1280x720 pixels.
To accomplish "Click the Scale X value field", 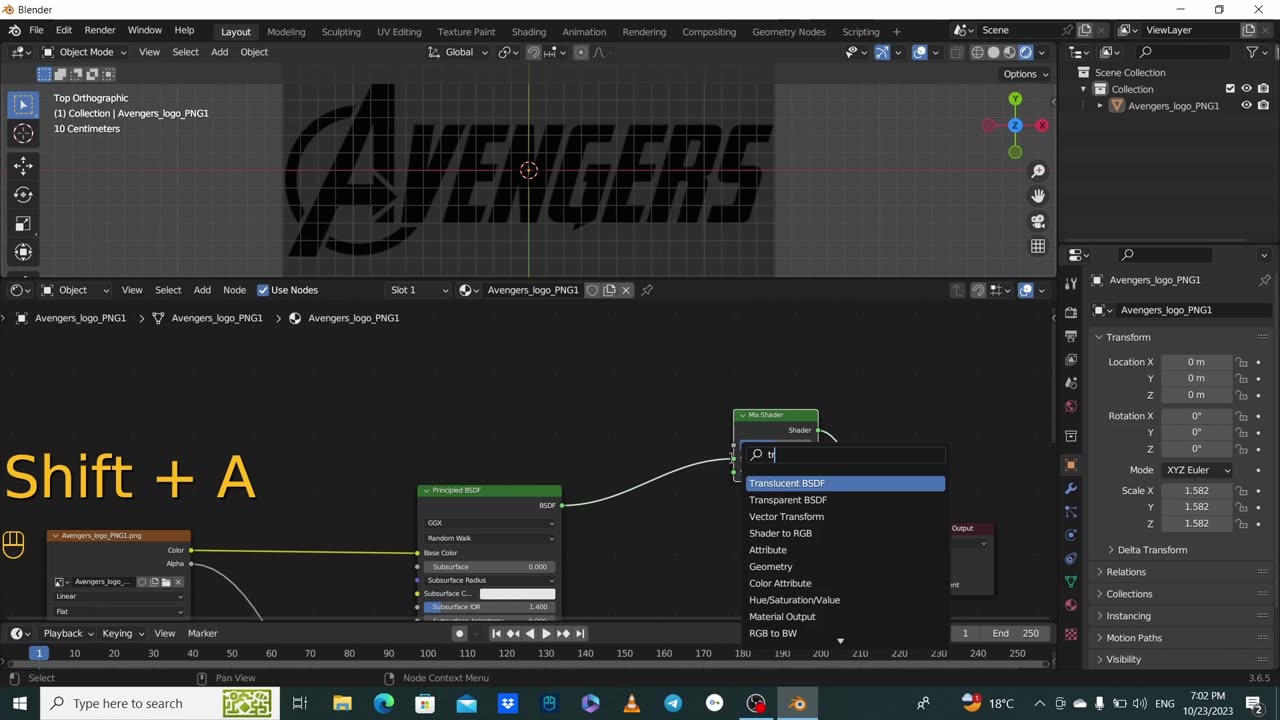I will [x=1196, y=491].
